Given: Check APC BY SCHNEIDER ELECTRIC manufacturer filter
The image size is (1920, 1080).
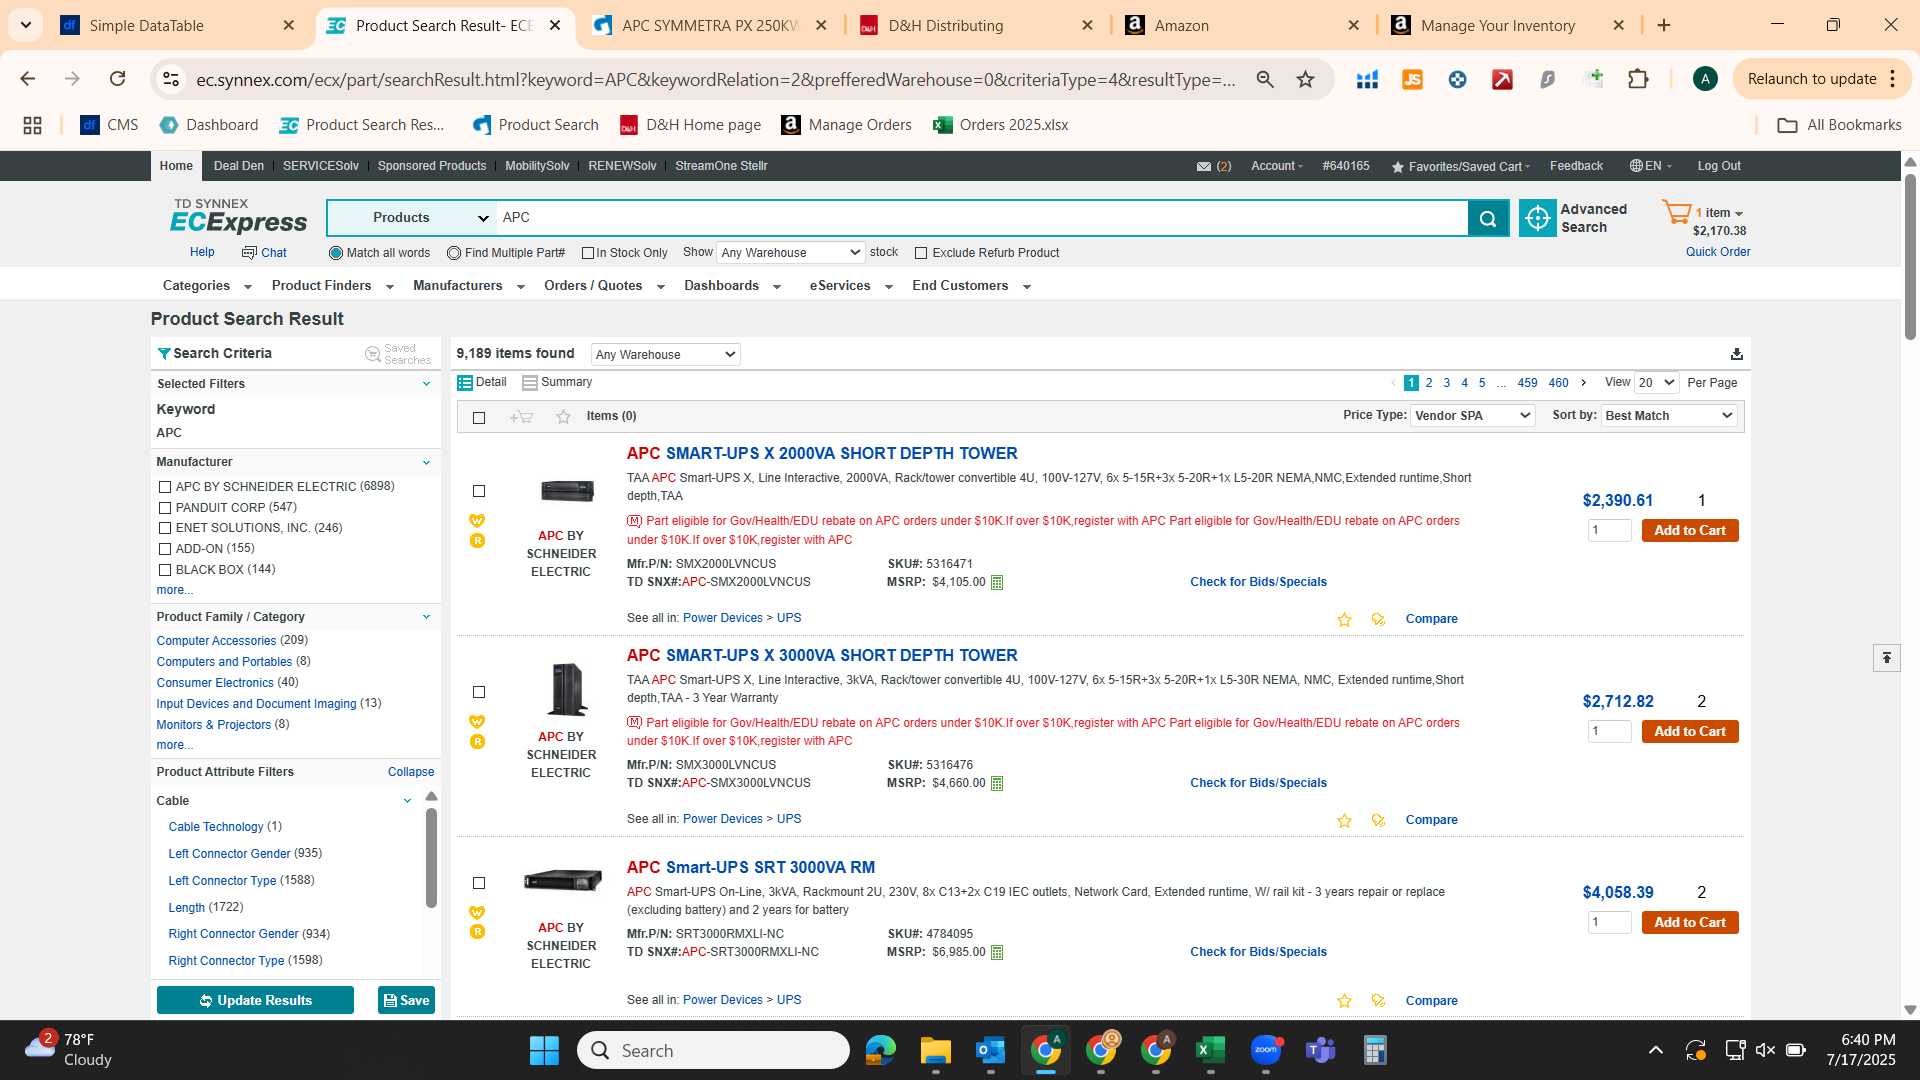Looking at the screenshot, I should (165, 487).
